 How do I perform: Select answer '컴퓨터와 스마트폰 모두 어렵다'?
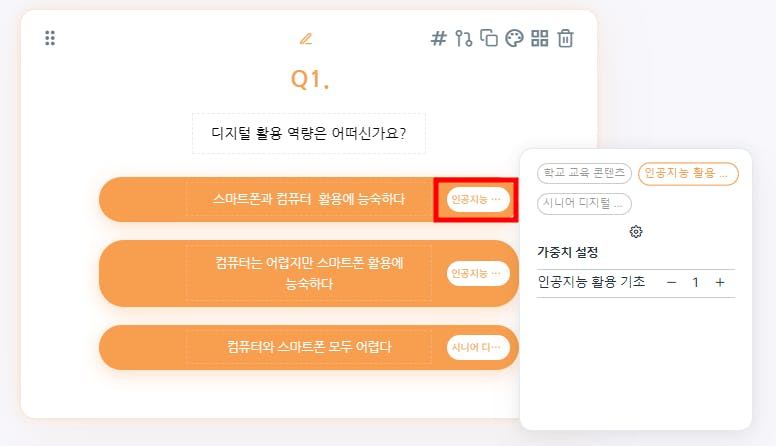[308, 347]
